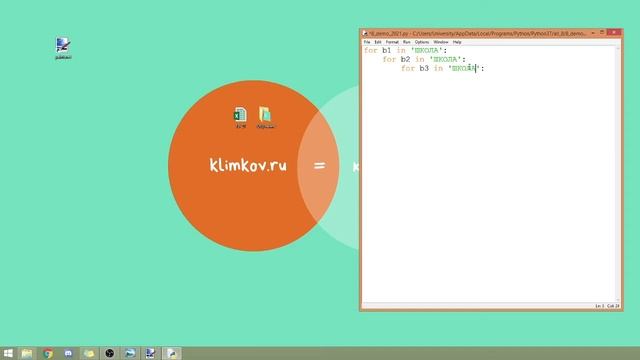The height and width of the screenshot is (360, 640).
Task: Open the Help menu in IDLE
Action: [x=457, y=42]
